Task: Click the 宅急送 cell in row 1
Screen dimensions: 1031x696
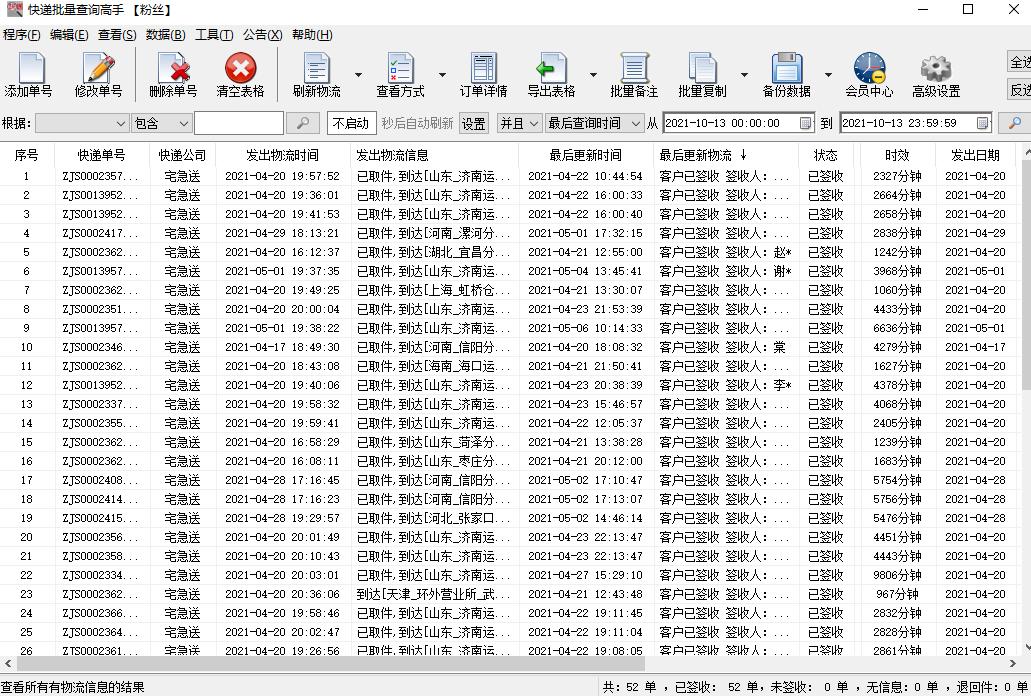Action: (x=182, y=176)
